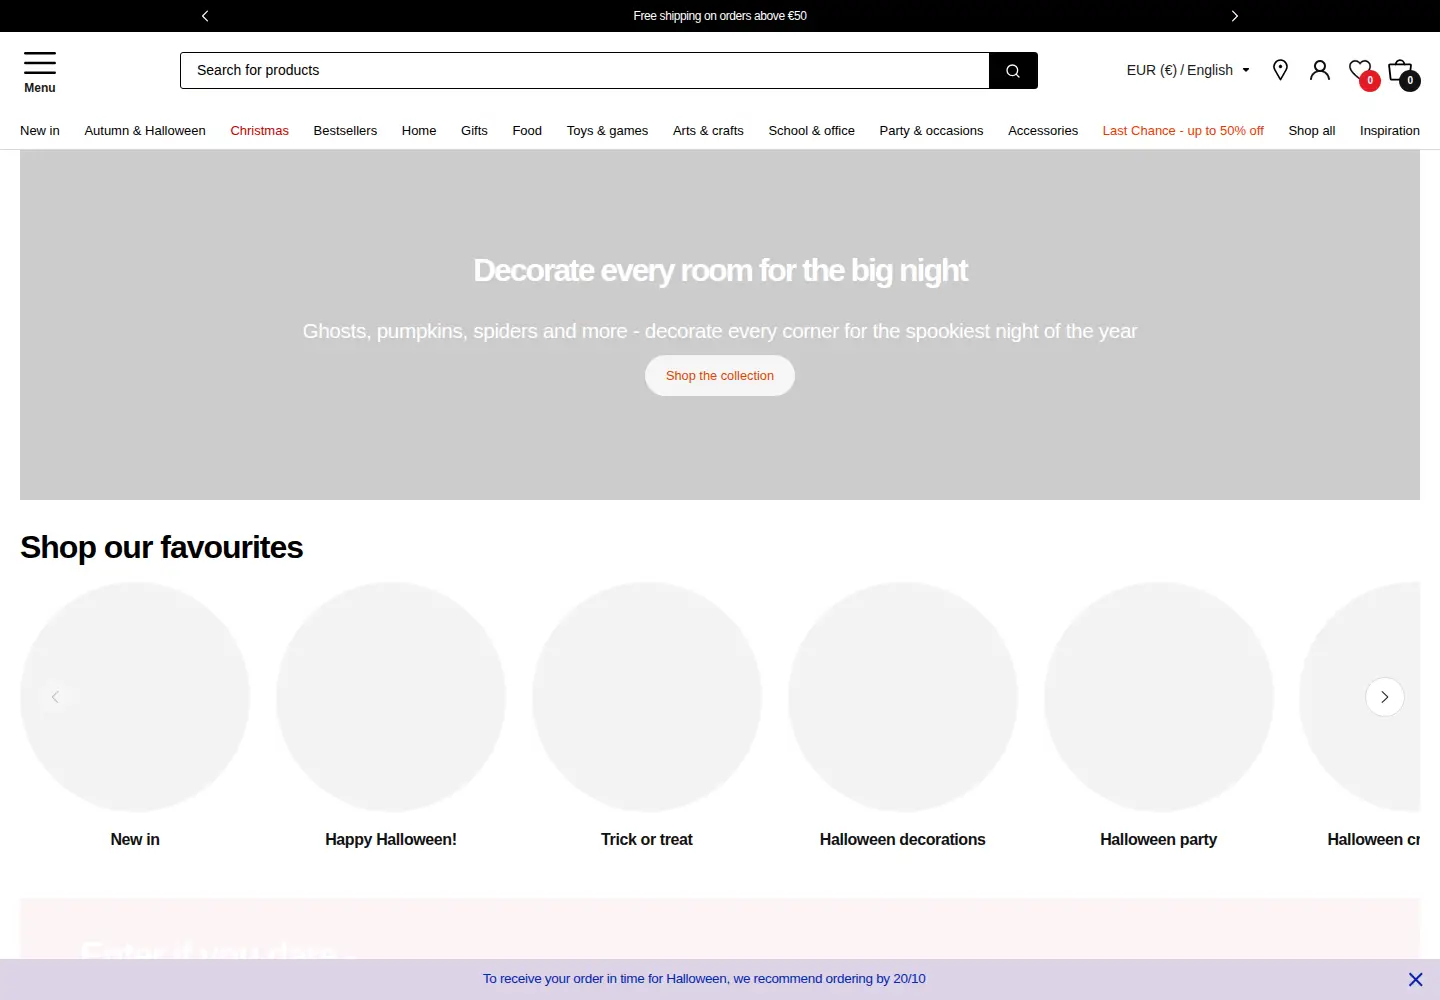Open Party & occasions category
The width and height of the screenshot is (1440, 1000).
(931, 131)
